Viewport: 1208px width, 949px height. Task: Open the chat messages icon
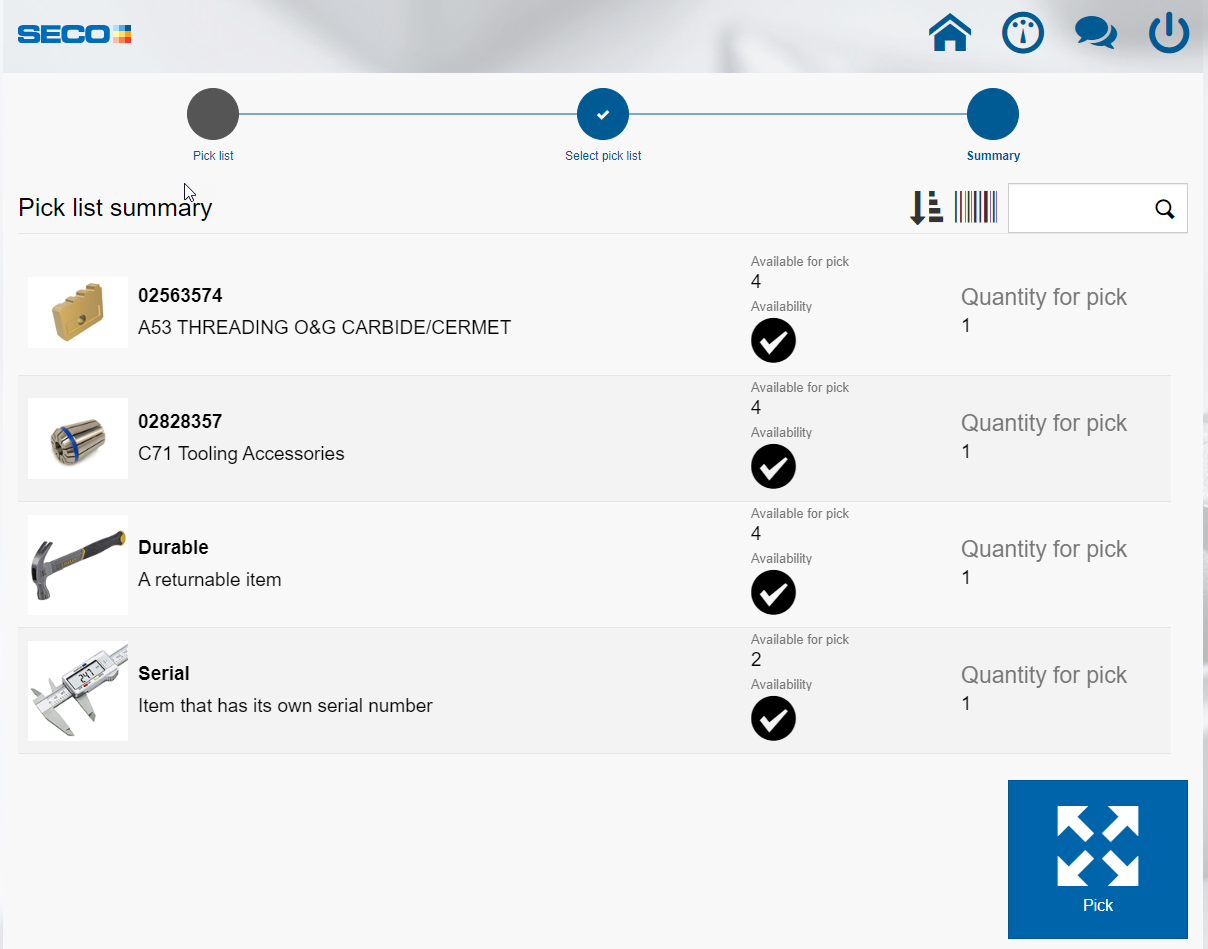coord(1096,33)
